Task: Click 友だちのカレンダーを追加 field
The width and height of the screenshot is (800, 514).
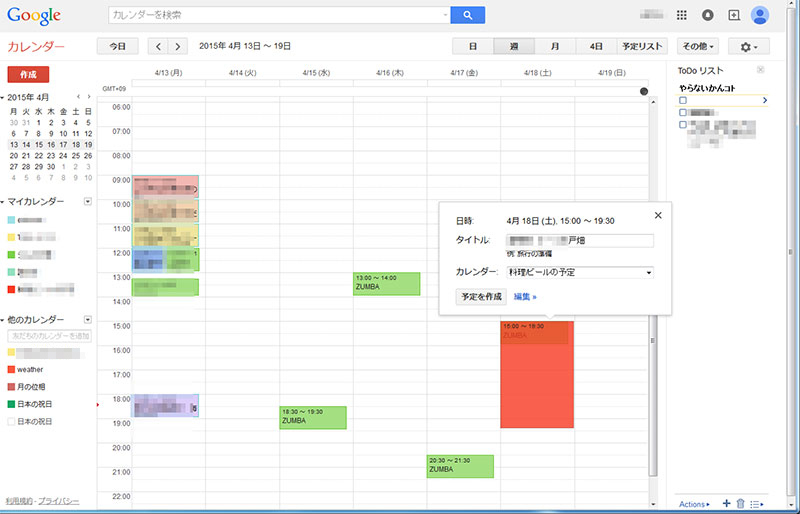Action: (x=49, y=336)
